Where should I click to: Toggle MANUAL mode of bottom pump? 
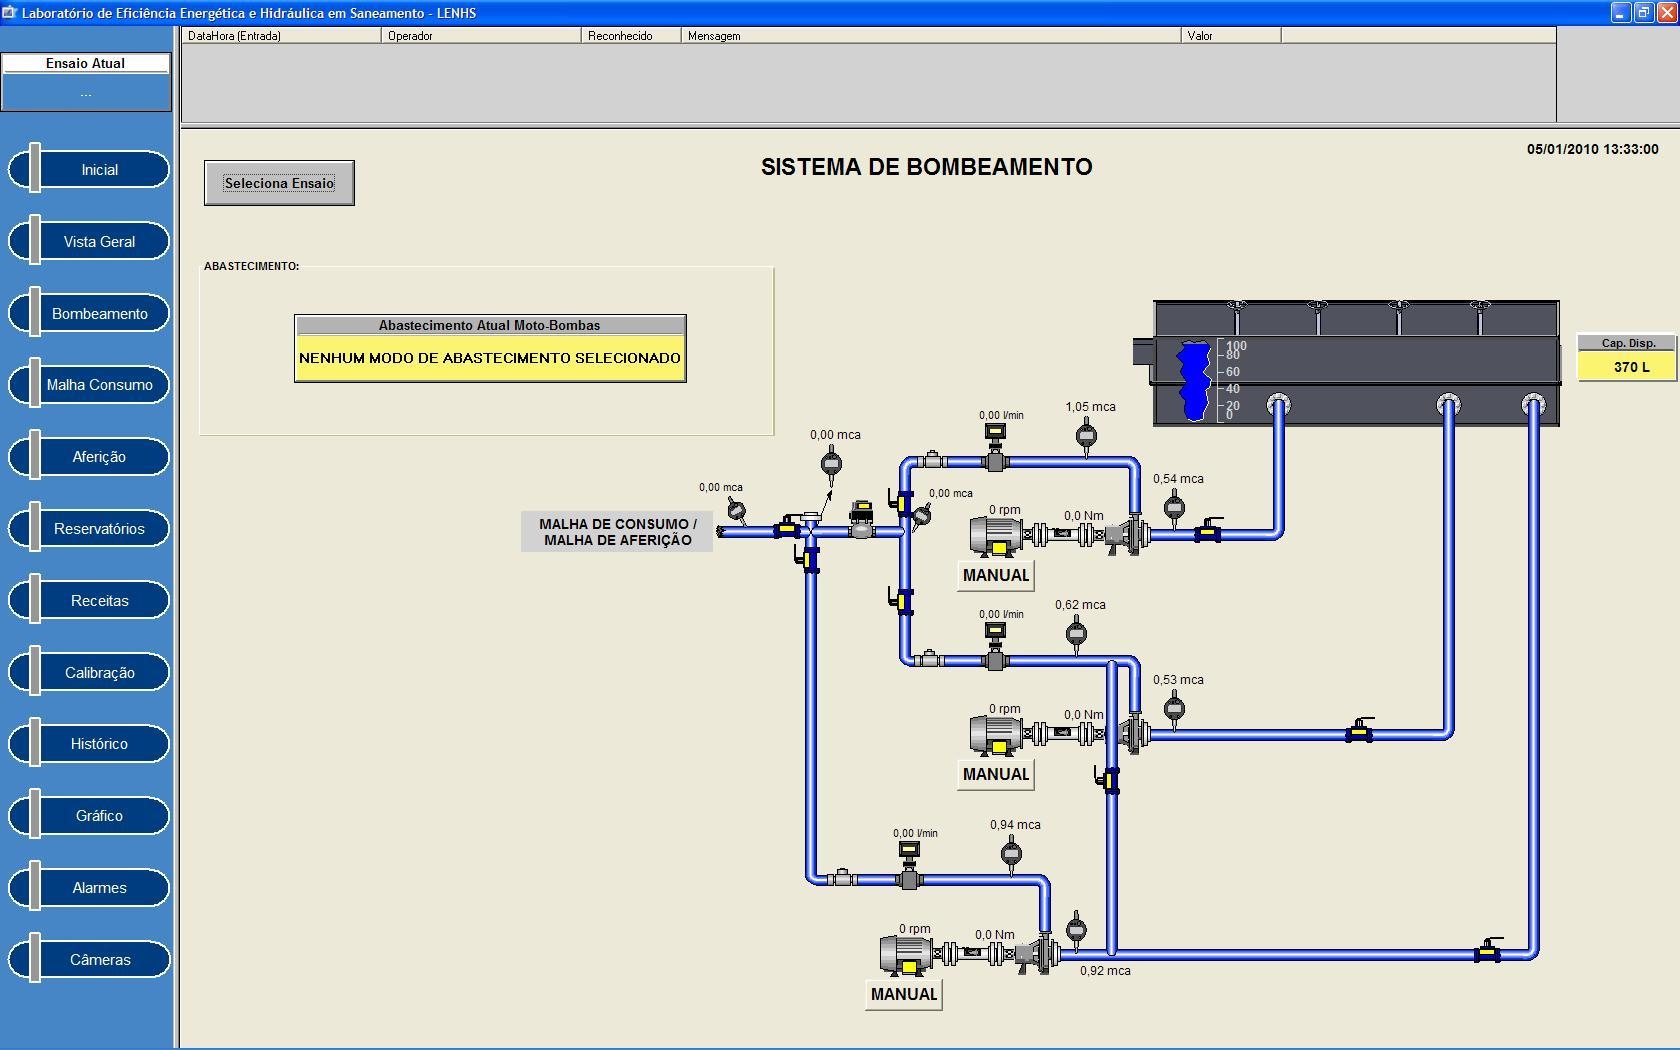[904, 994]
